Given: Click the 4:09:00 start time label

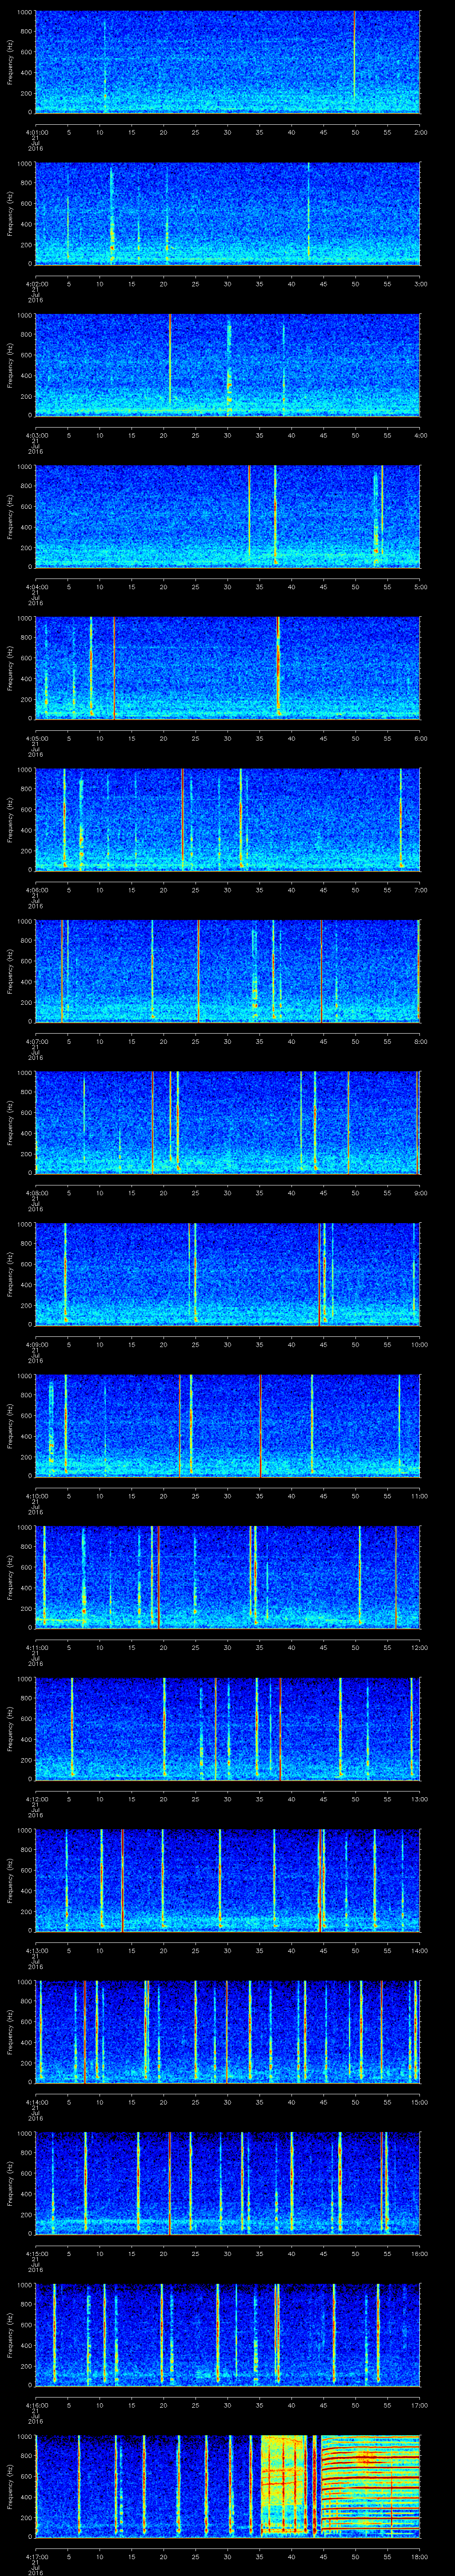Looking at the screenshot, I should pos(37,1344).
